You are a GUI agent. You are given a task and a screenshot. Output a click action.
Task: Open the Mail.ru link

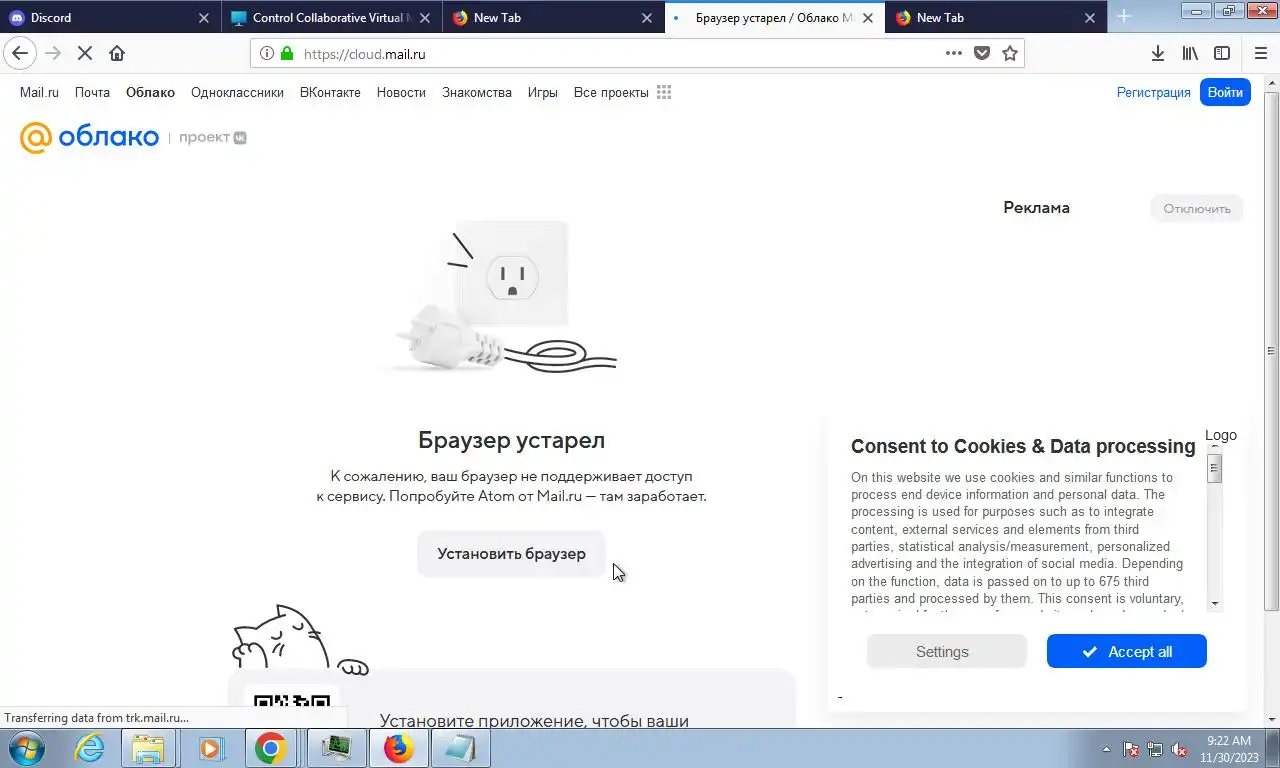pos(39,92)
